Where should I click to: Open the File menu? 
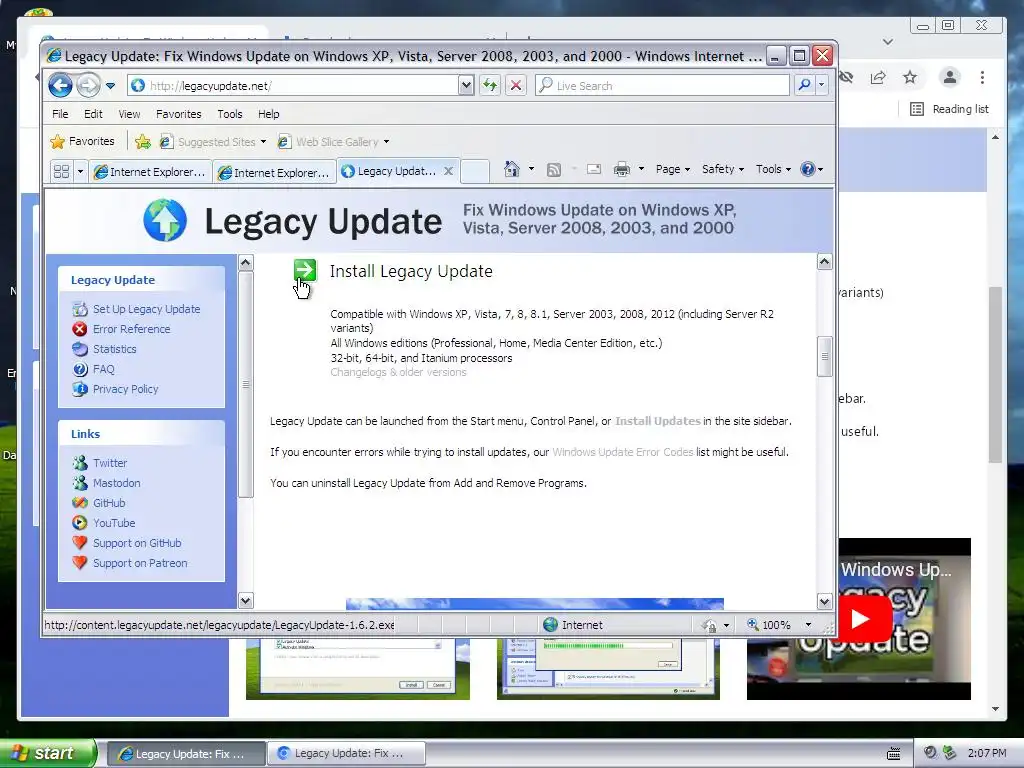tap(60, 114)
